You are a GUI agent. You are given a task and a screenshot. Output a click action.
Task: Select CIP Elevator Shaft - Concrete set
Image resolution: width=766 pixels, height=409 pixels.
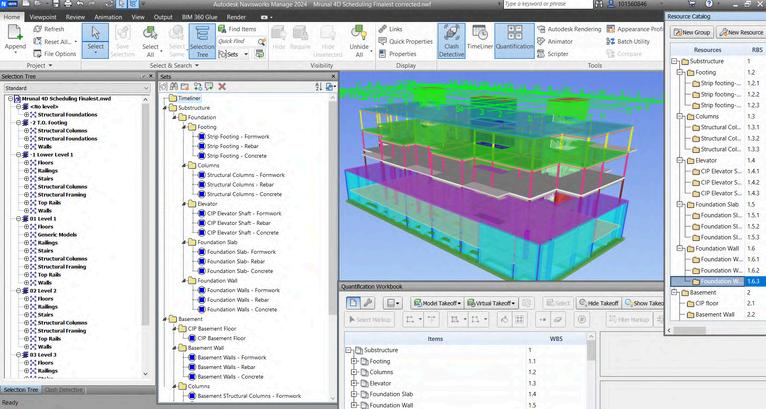pyautogui.click(x=242, y=233)
